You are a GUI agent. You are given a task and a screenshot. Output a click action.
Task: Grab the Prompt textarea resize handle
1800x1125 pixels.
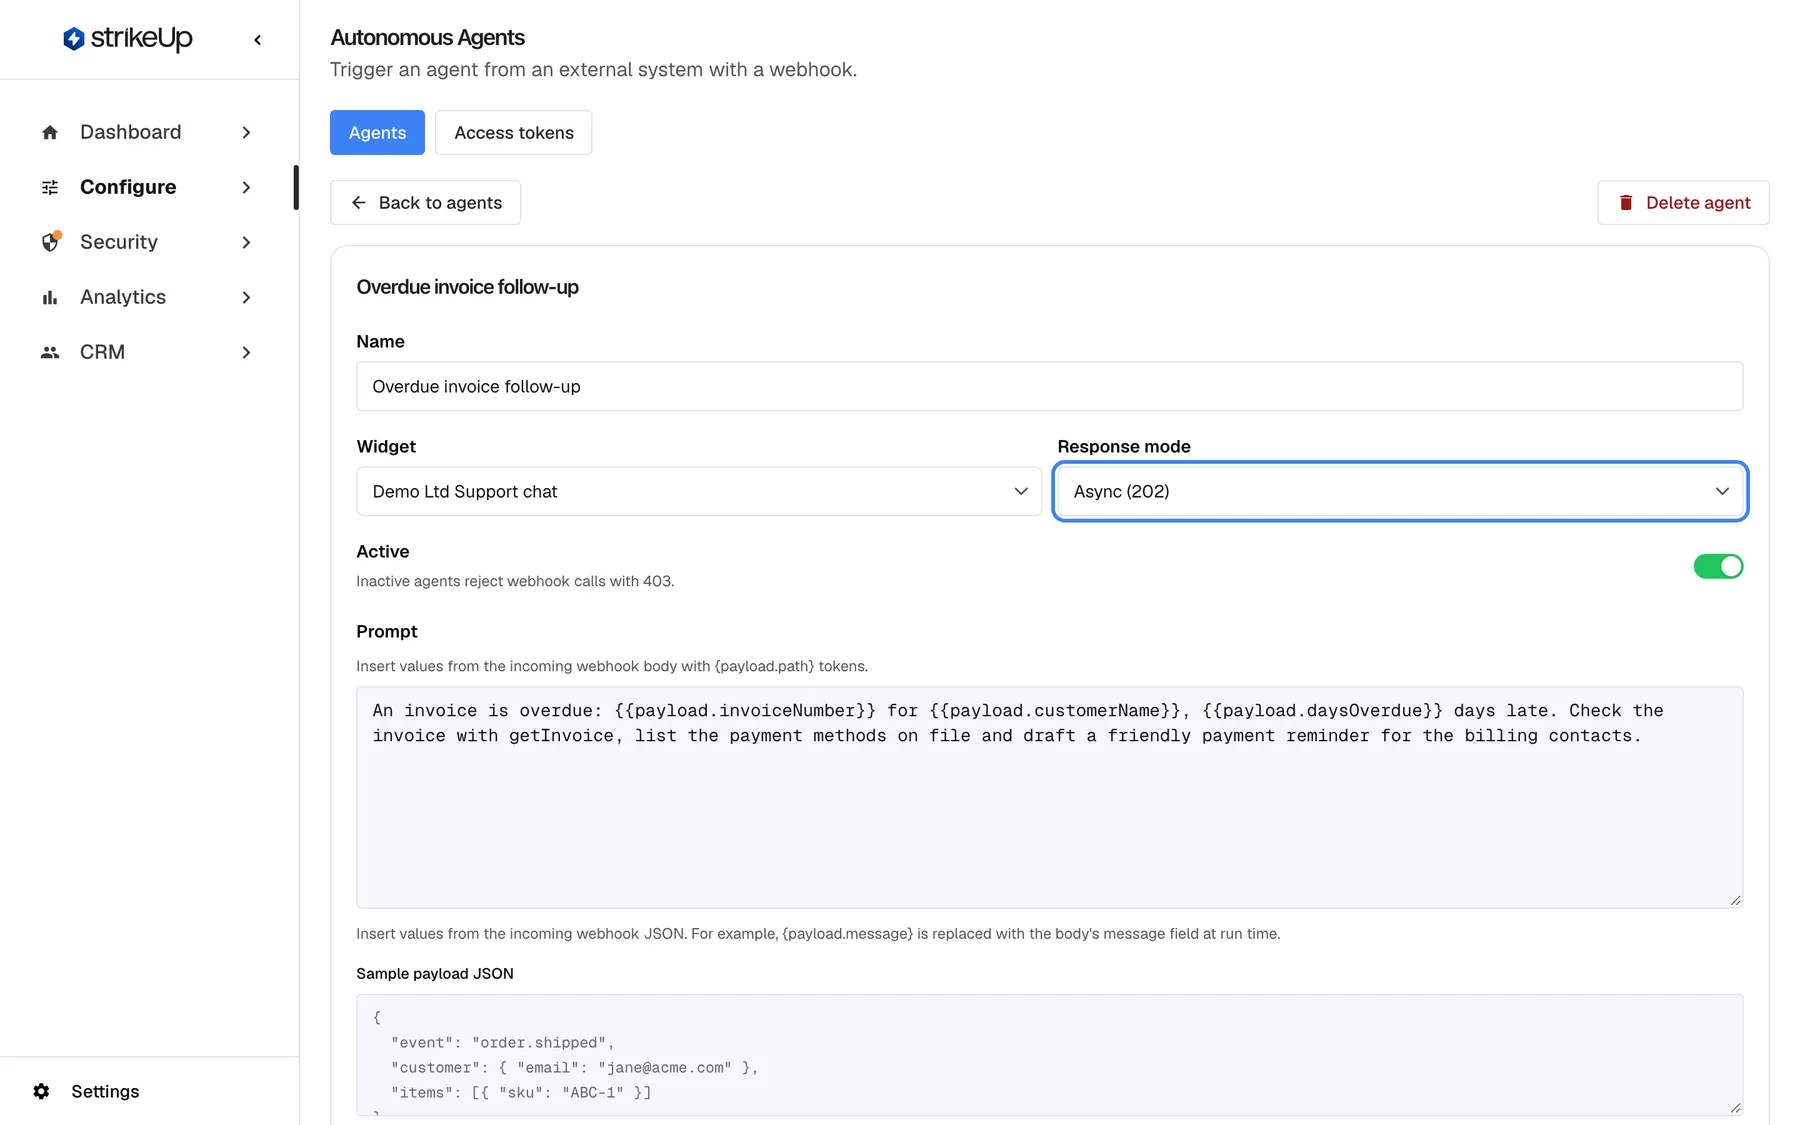pyautogui.click(x=1736, y=901)
